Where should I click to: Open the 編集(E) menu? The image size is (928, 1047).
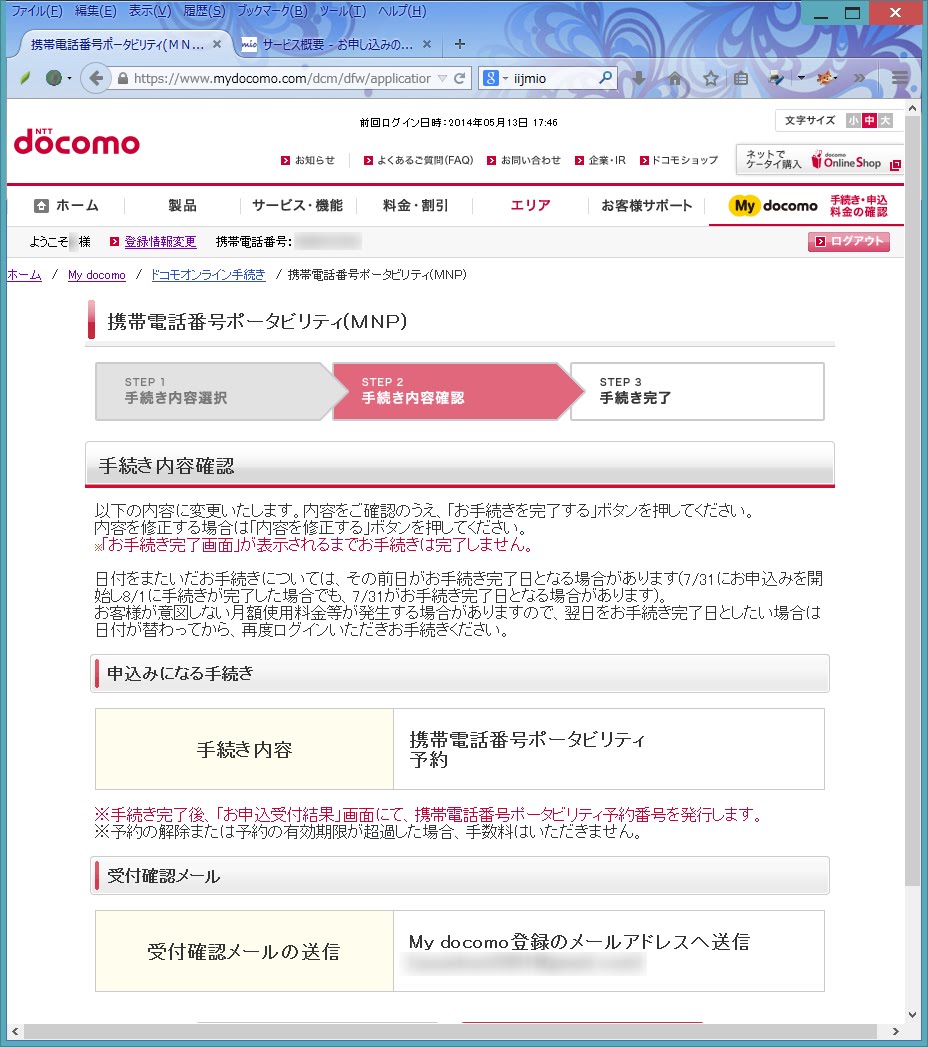click(95, 11)
